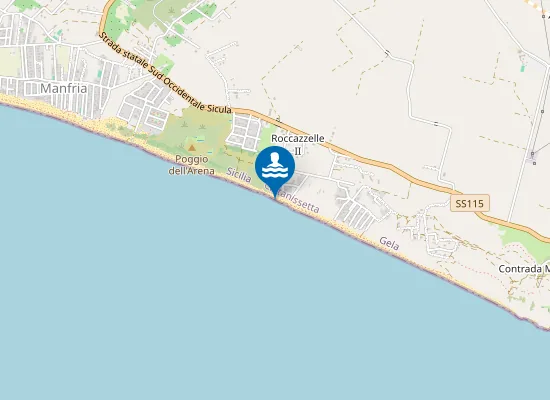
Task: Click the brown peak triangle above Poggio dell'Arena
Action: click(x=192, y=148)
